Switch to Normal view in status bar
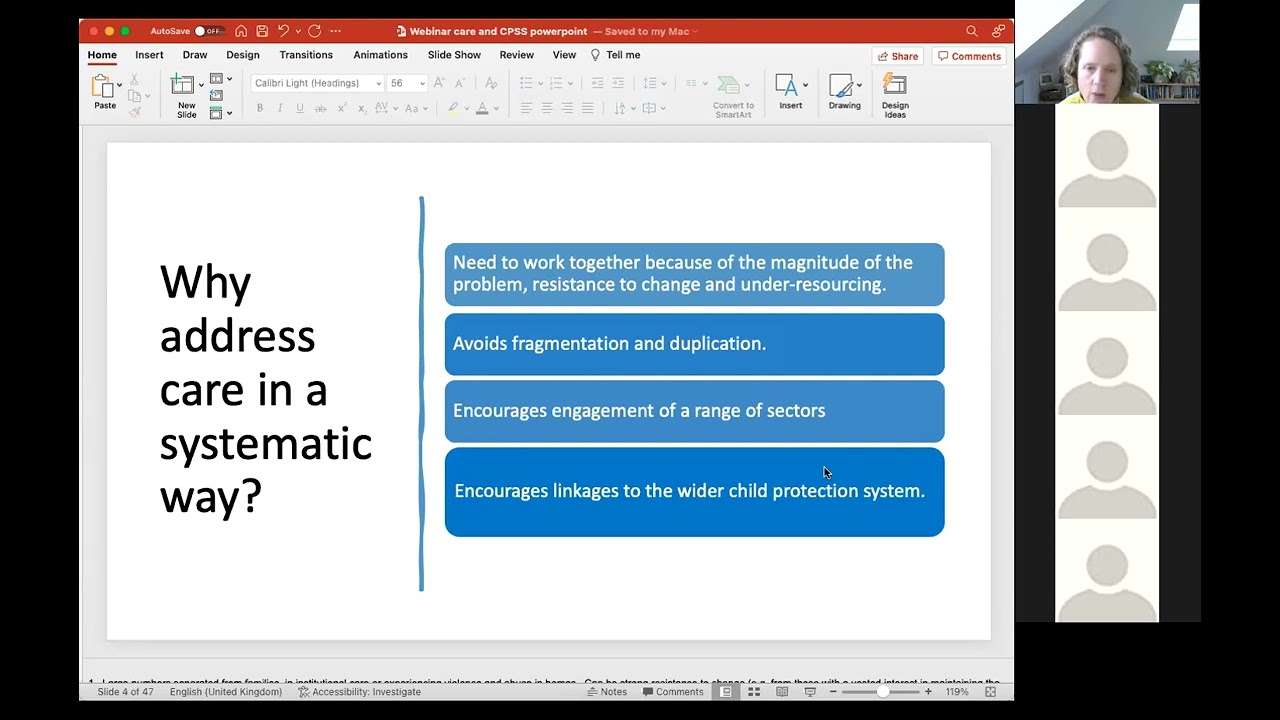Viewport: 1280px width, 720px height. [726, 692]
